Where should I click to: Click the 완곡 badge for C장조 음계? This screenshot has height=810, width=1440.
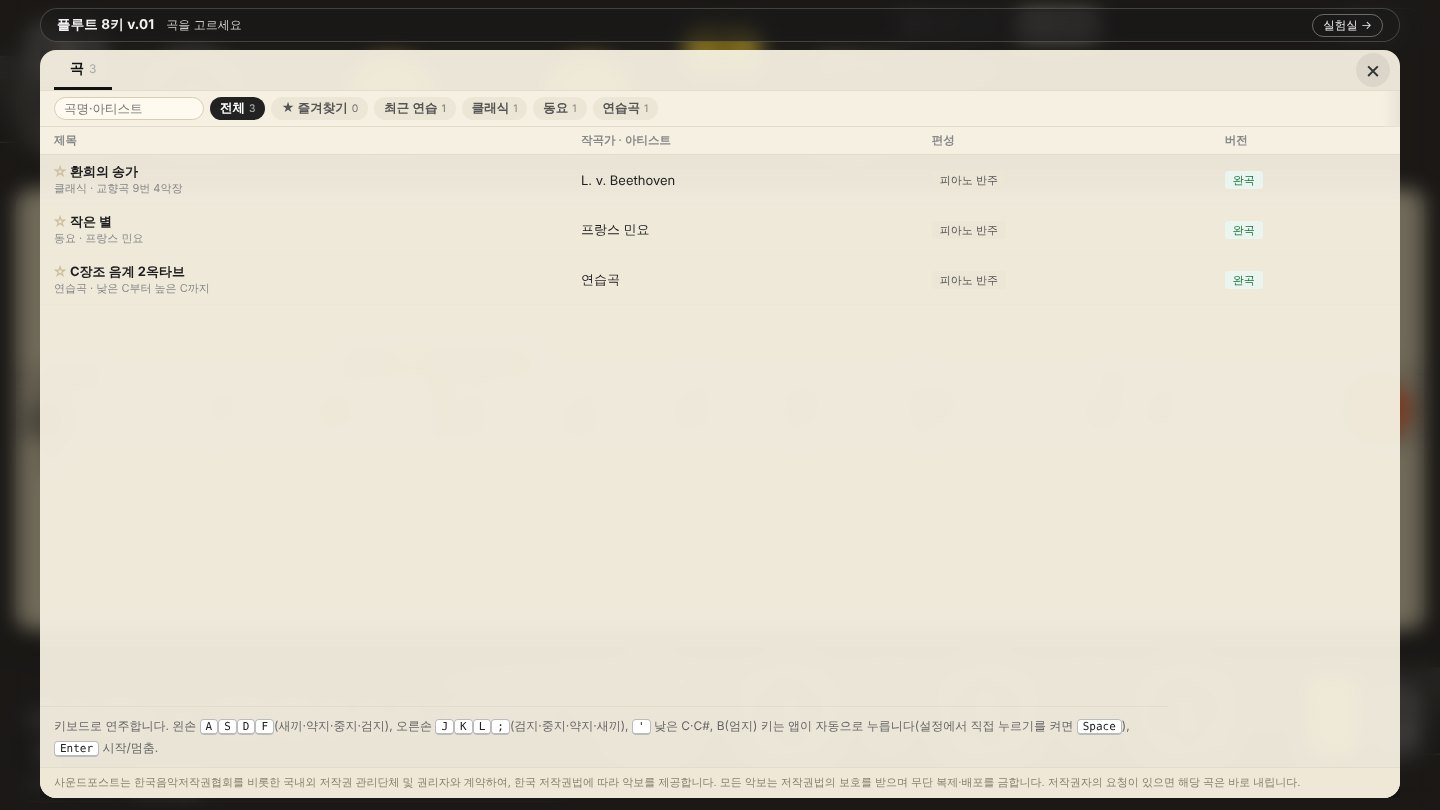click(1244, 280)
